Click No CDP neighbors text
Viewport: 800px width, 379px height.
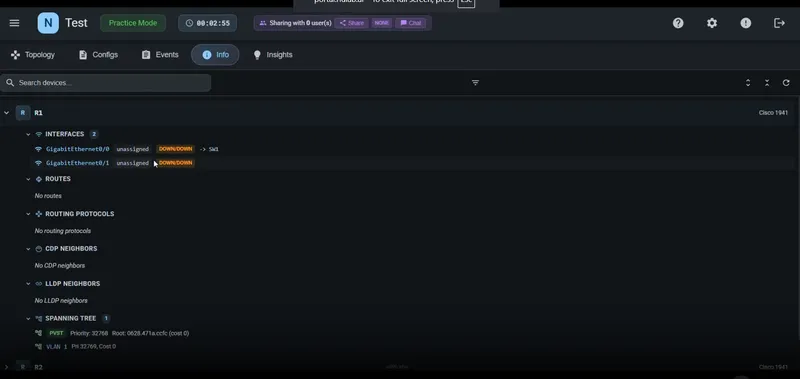point(60,266)
